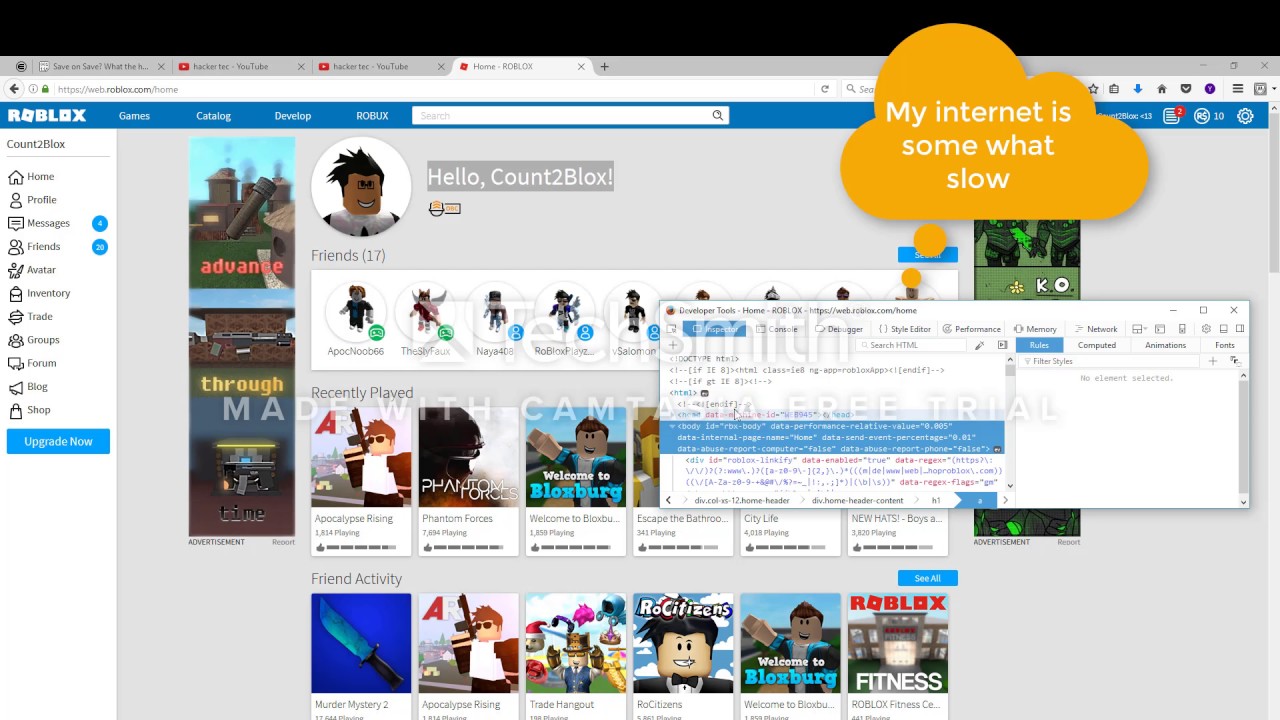Open the Phantom Forces game thumbnail
Image resolution: width=1280 pixels, height=720 pixels.
coord(468,458)
